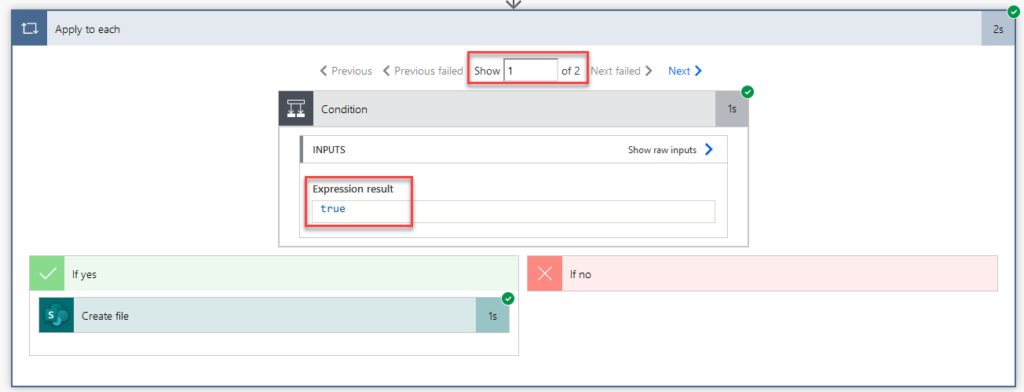Click the Expression result true value box
The width and height of the screenshot is (1024, 392).
coord(513,211)
